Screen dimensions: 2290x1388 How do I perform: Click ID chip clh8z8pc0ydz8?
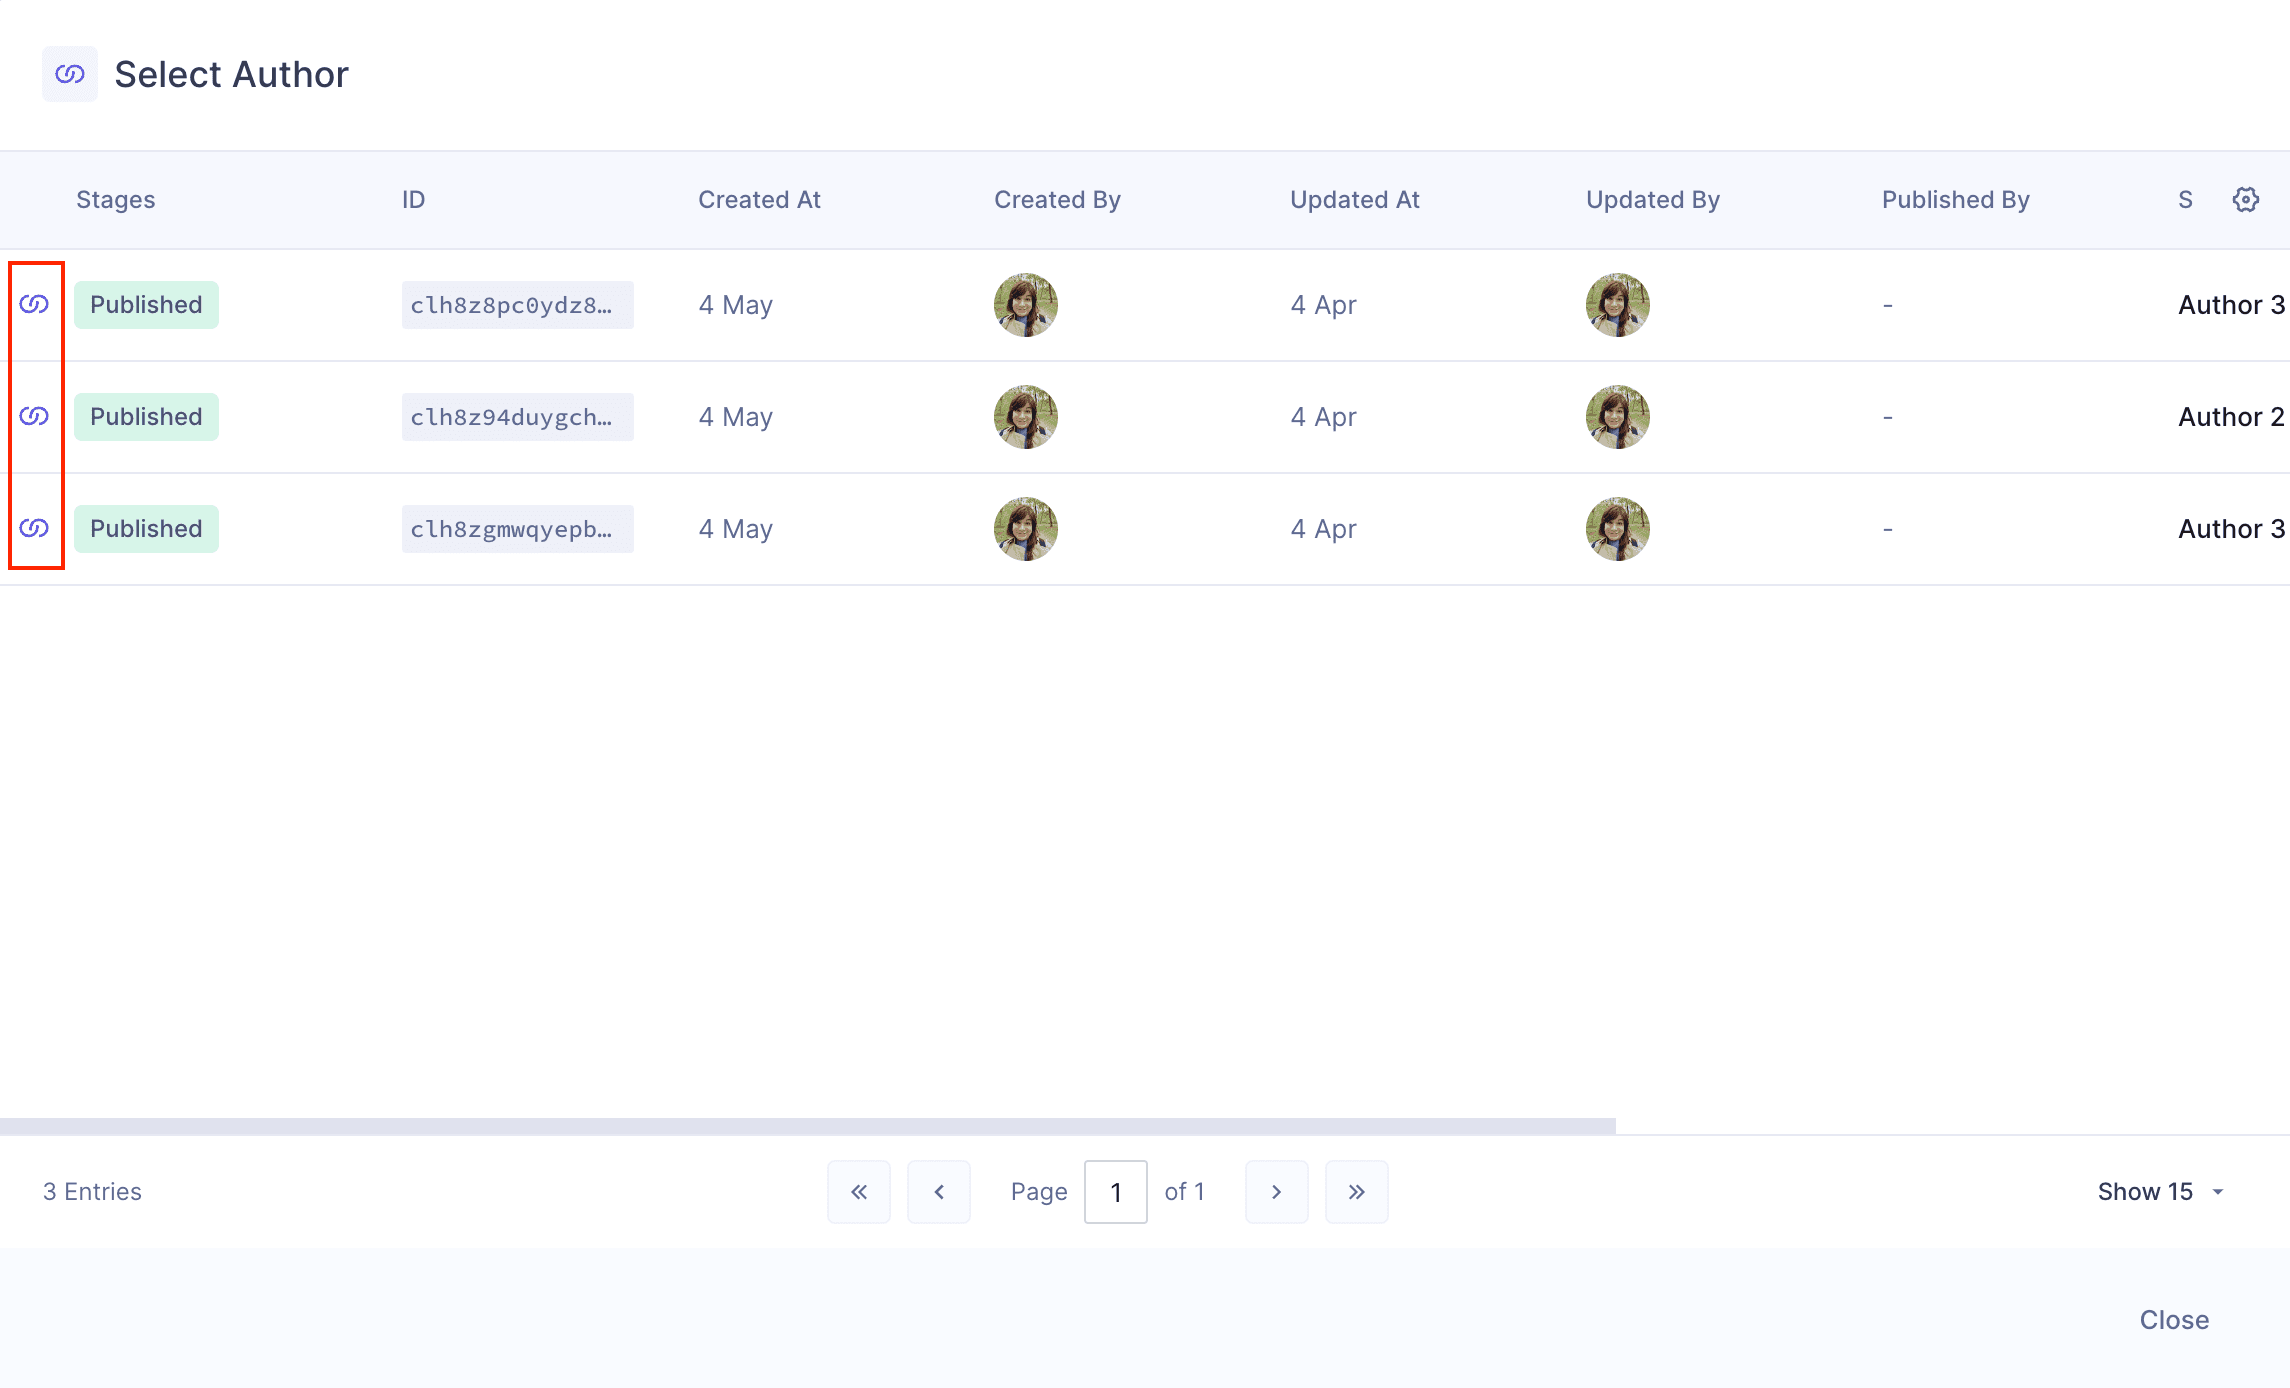[x=517, y=305]
